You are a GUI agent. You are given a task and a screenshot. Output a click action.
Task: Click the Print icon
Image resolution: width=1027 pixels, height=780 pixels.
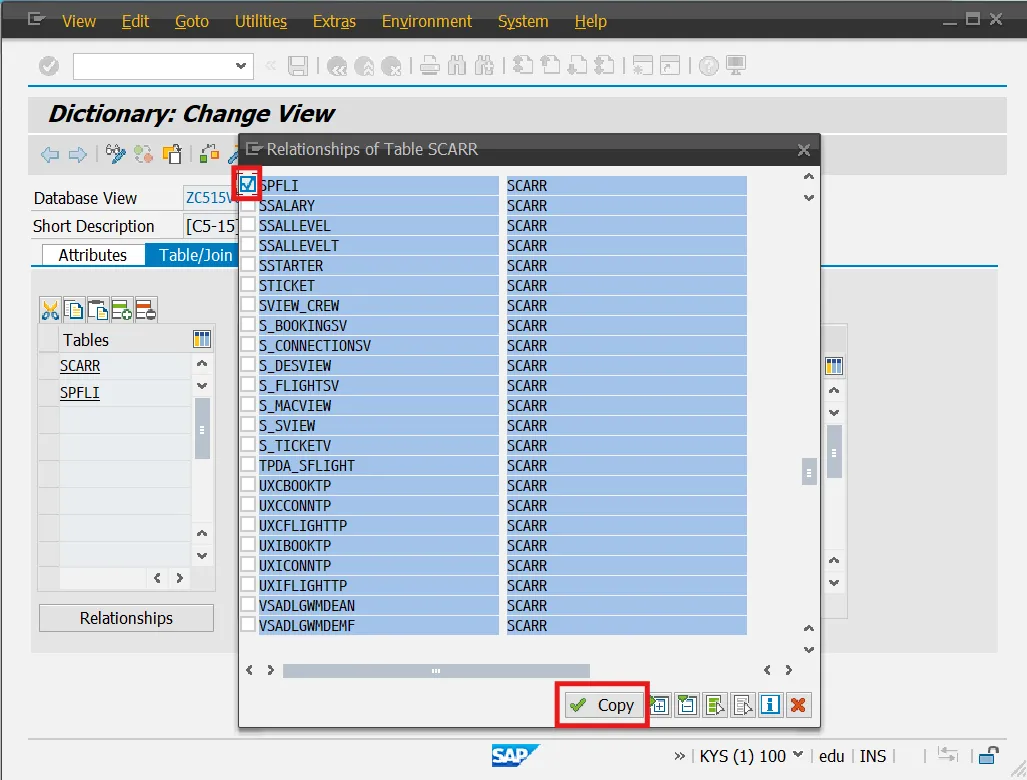tap(430, 66)
